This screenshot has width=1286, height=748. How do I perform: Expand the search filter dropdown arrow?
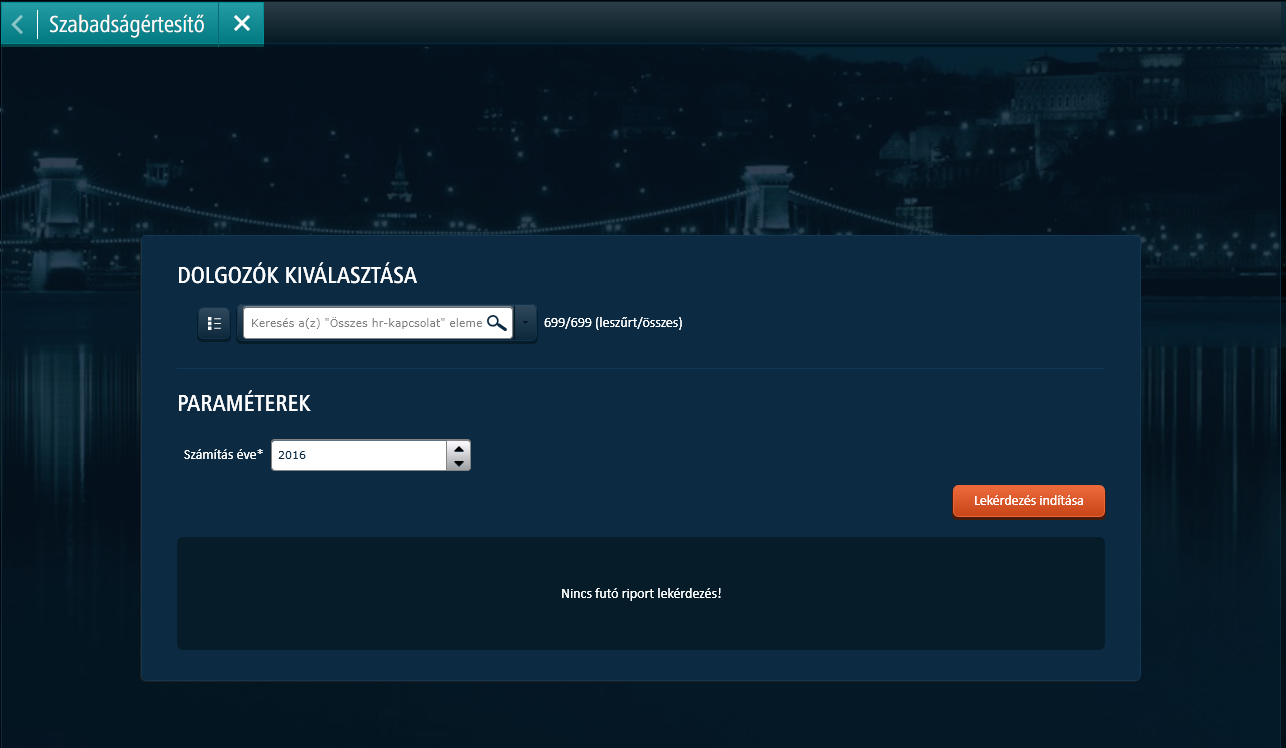point(526,323)
